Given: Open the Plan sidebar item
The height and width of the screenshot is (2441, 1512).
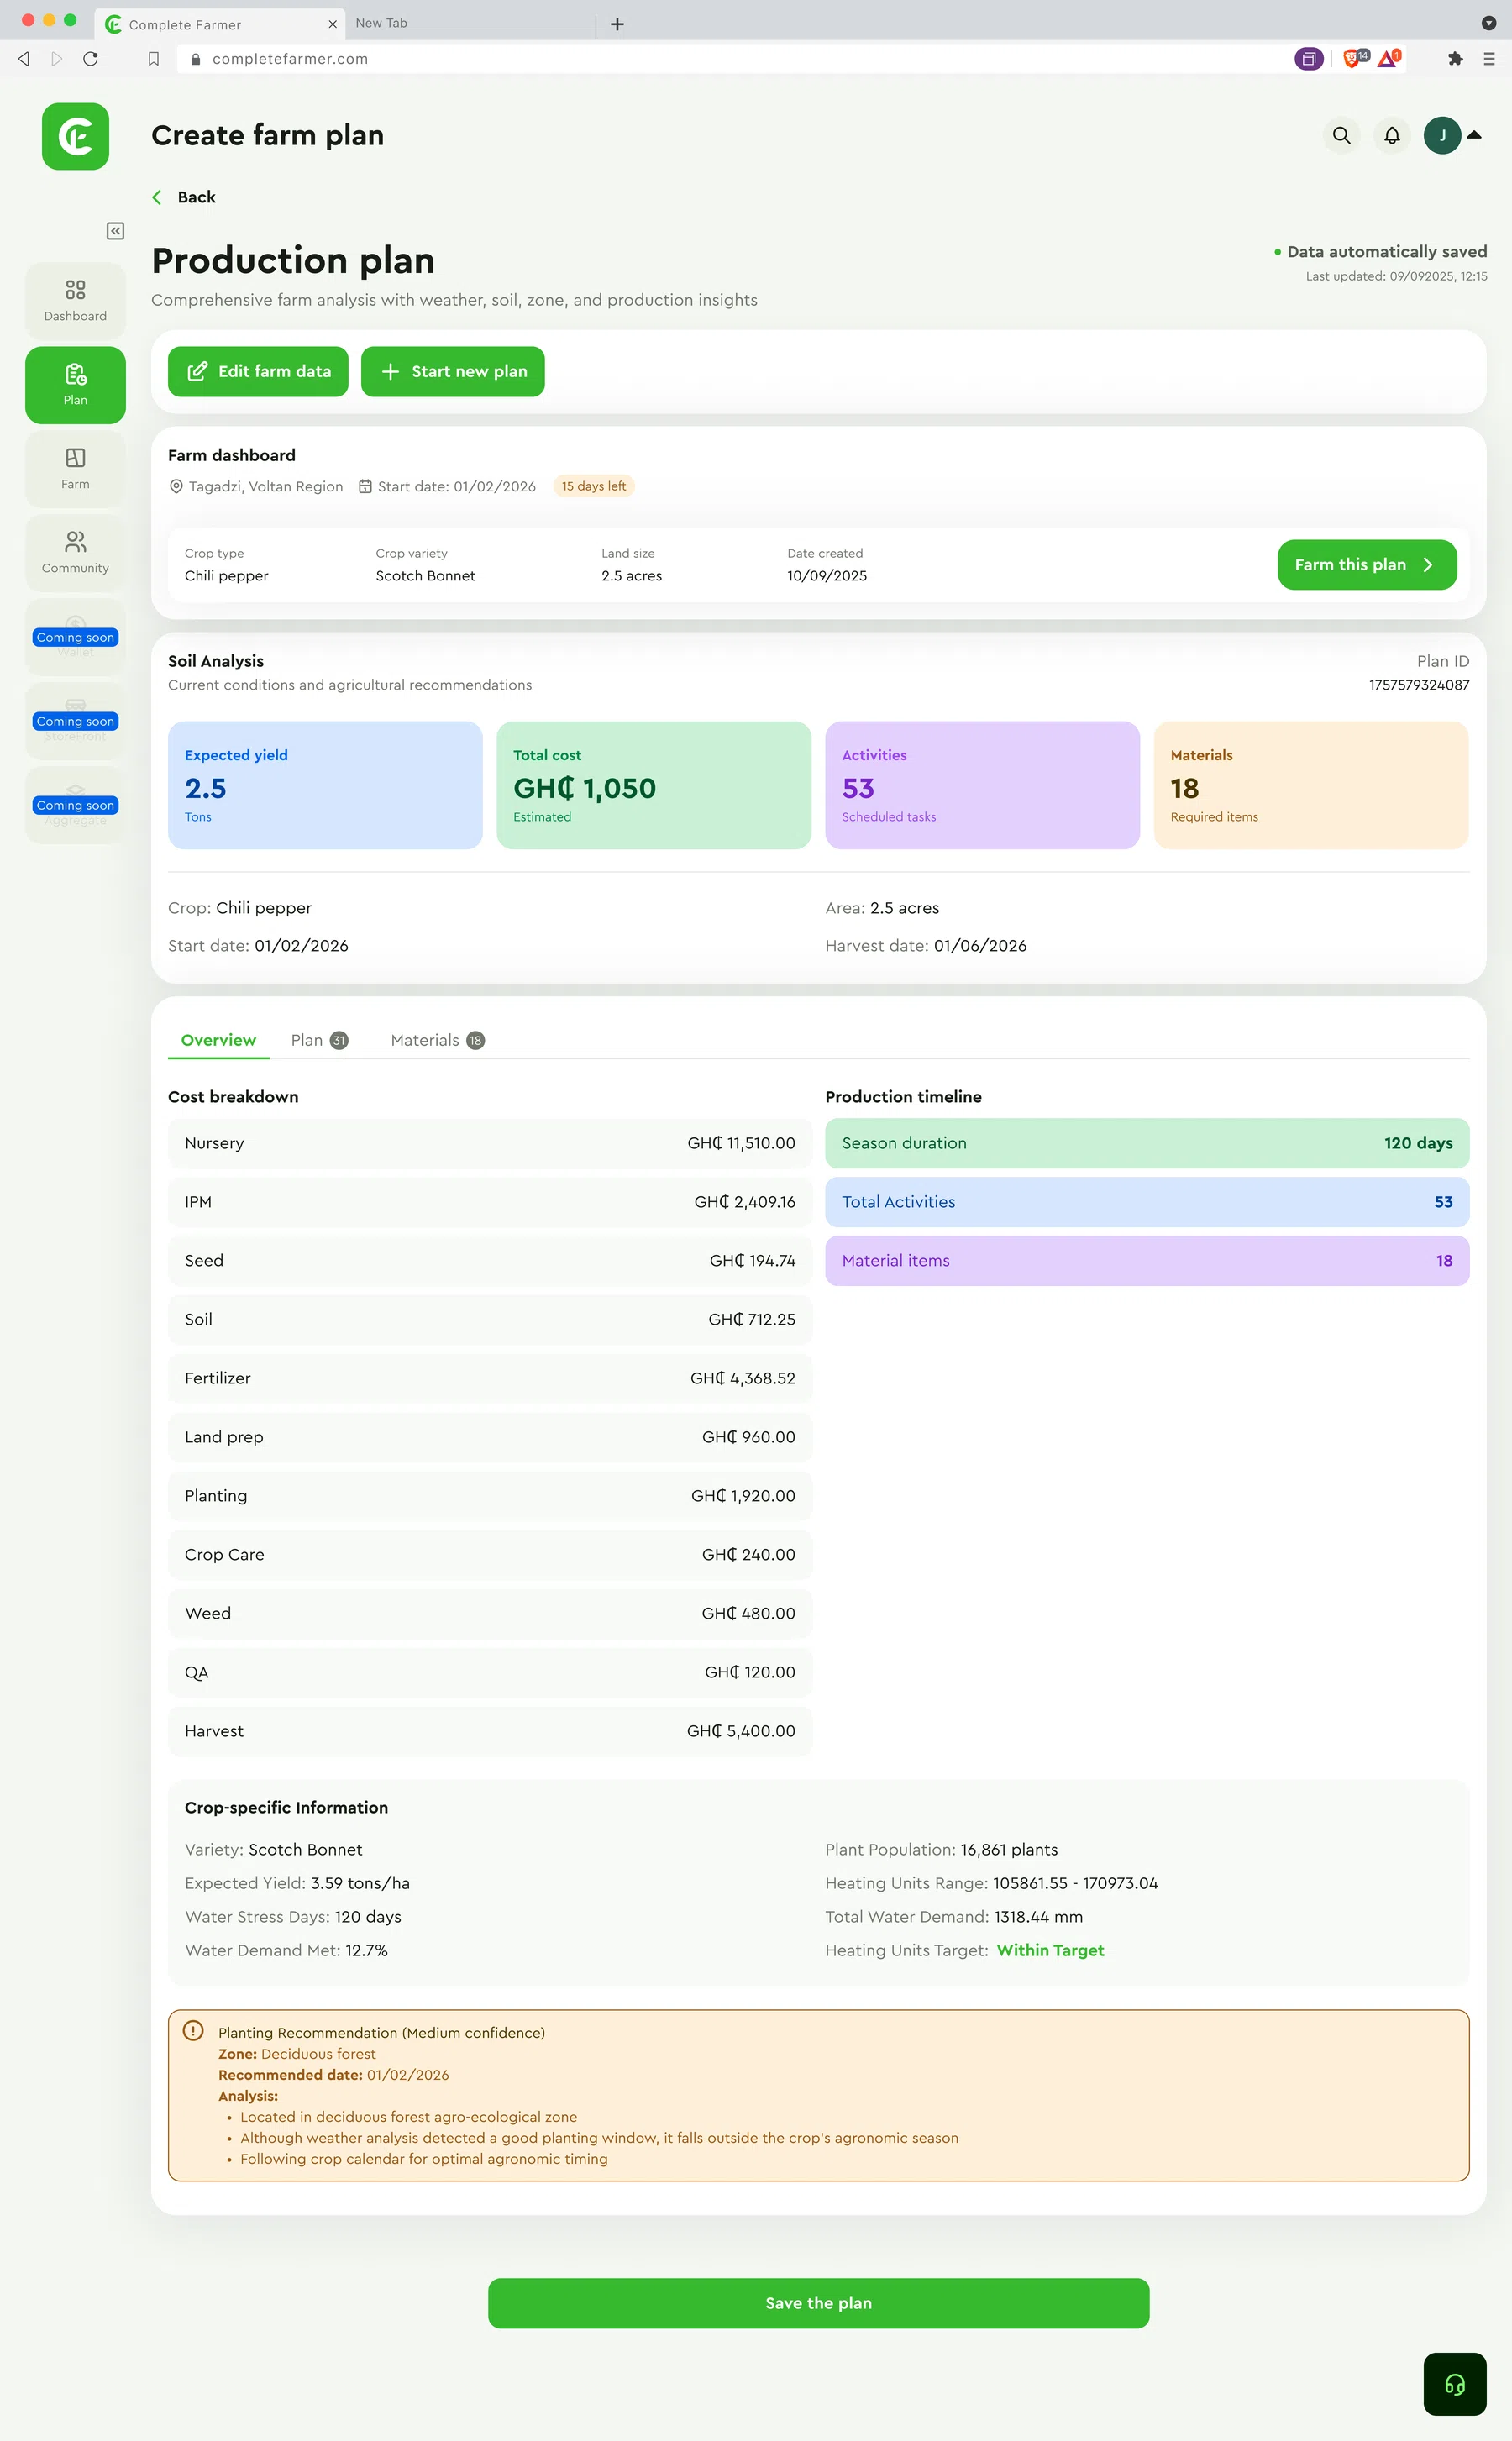Looking at the screenshot, I should click(75, 385).
